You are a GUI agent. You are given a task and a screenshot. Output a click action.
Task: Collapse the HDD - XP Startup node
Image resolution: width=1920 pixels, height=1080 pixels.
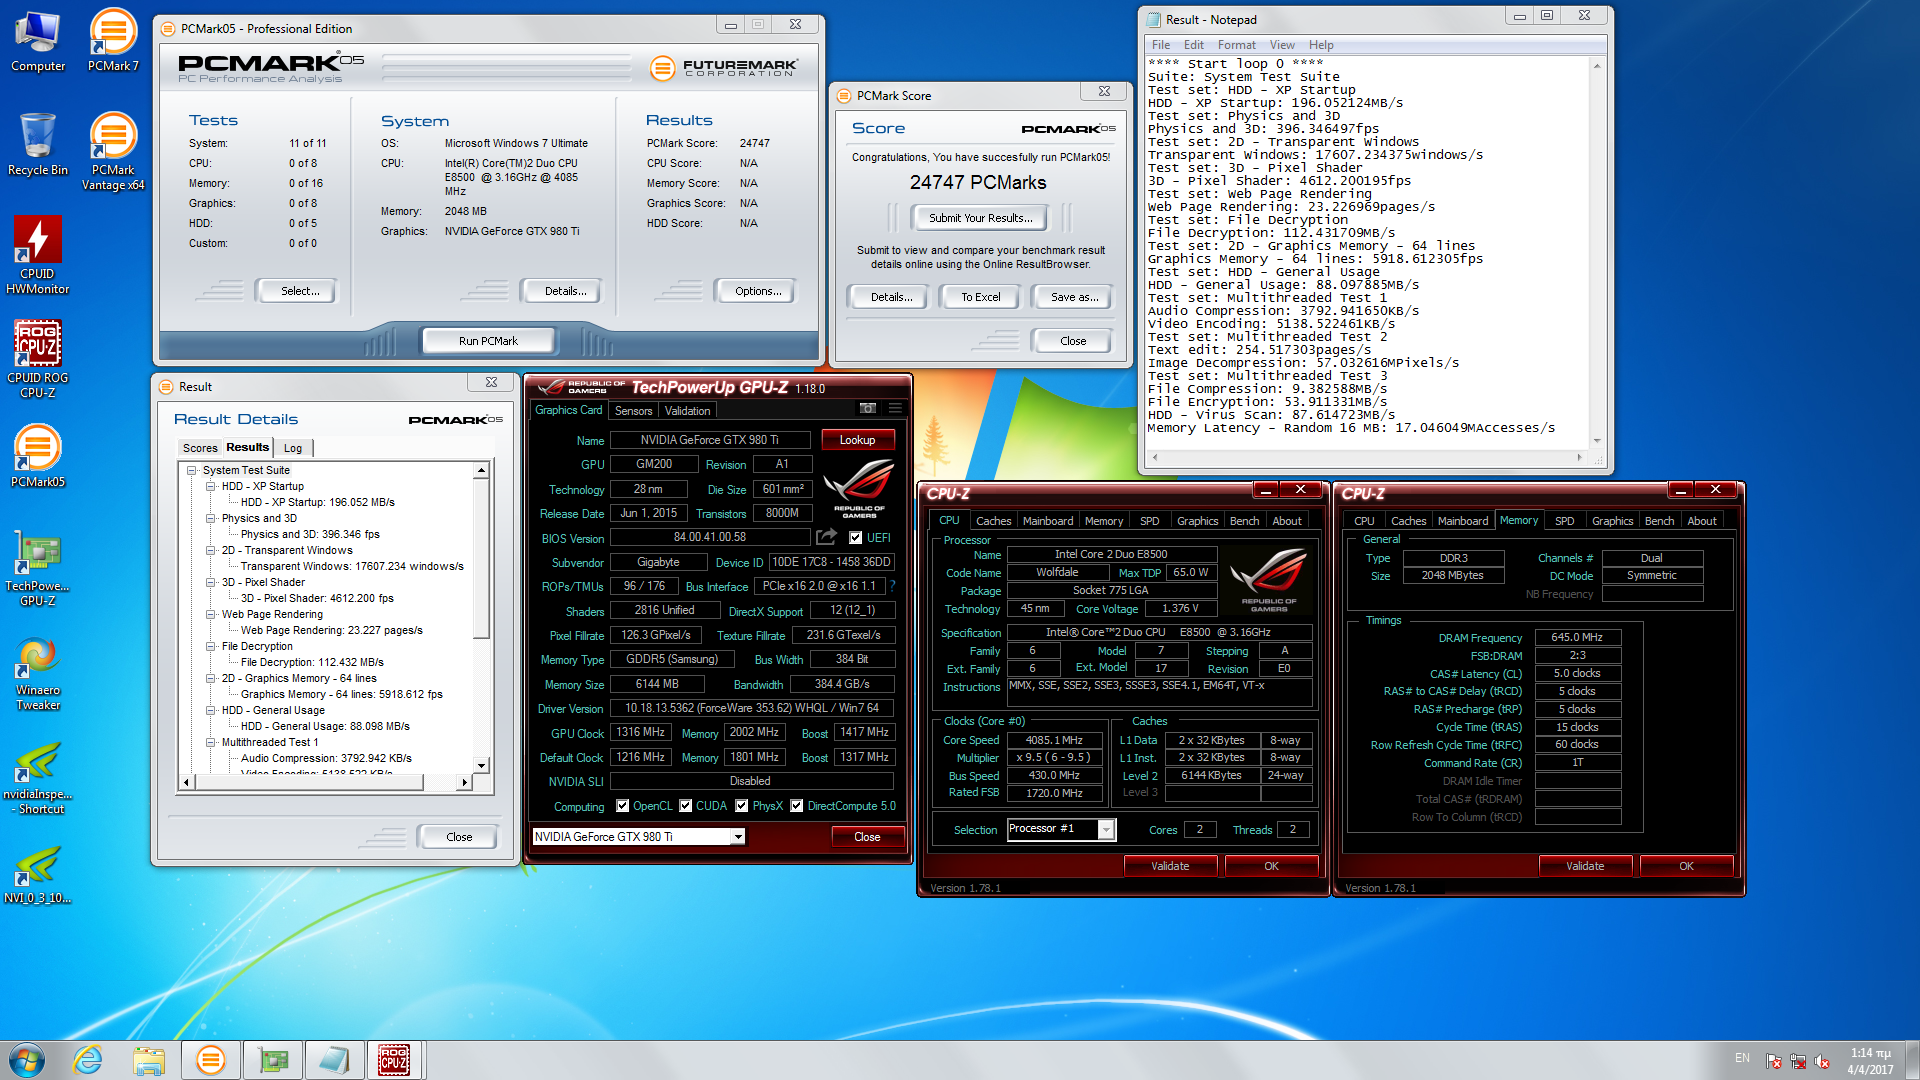(211, 486)
